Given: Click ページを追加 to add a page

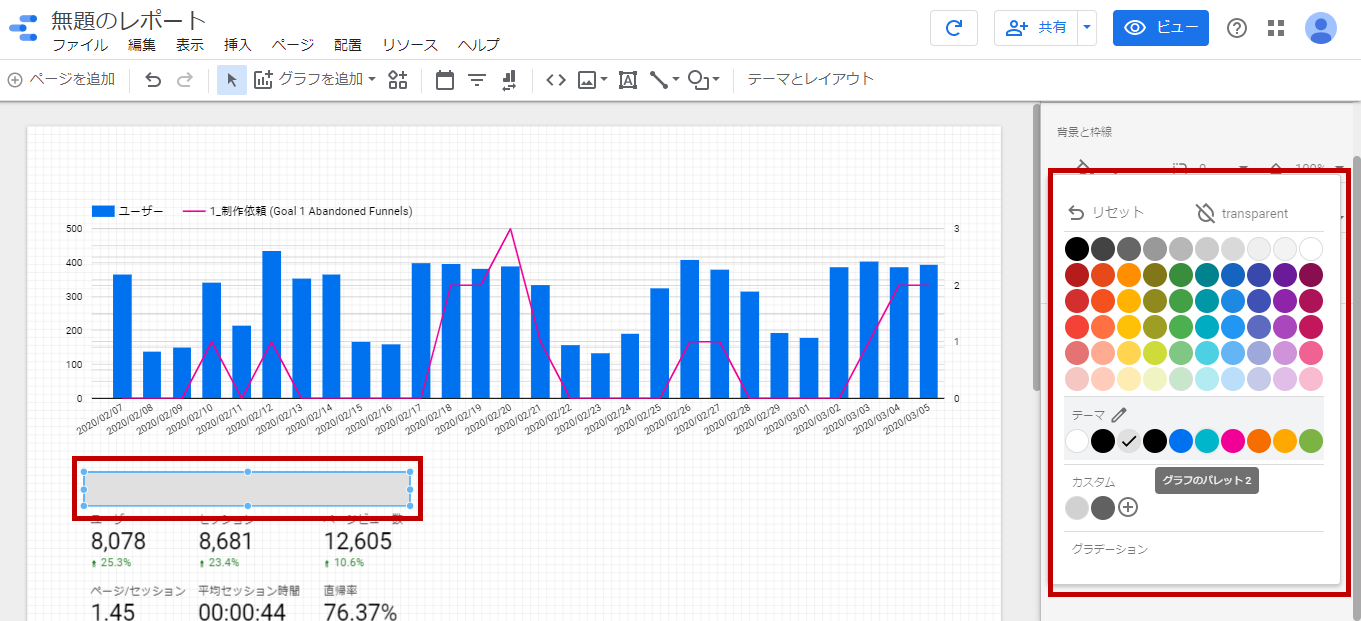Looking at the screenshot, I should 61,80.
